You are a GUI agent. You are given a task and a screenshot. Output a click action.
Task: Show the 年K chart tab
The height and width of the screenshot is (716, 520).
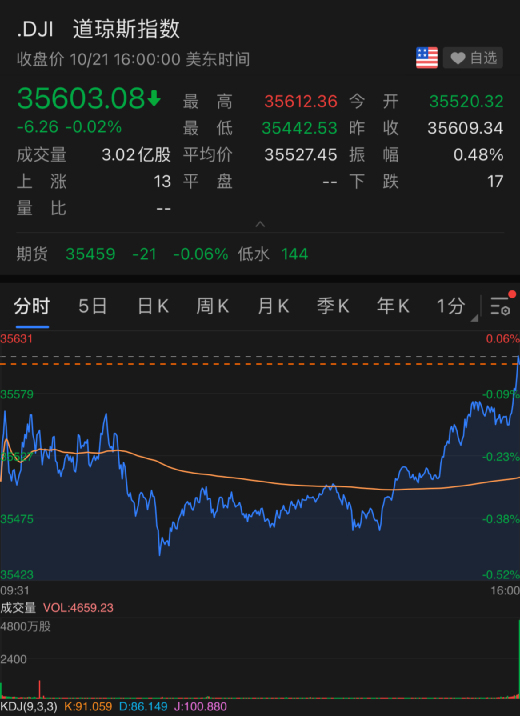coord(394,306)
